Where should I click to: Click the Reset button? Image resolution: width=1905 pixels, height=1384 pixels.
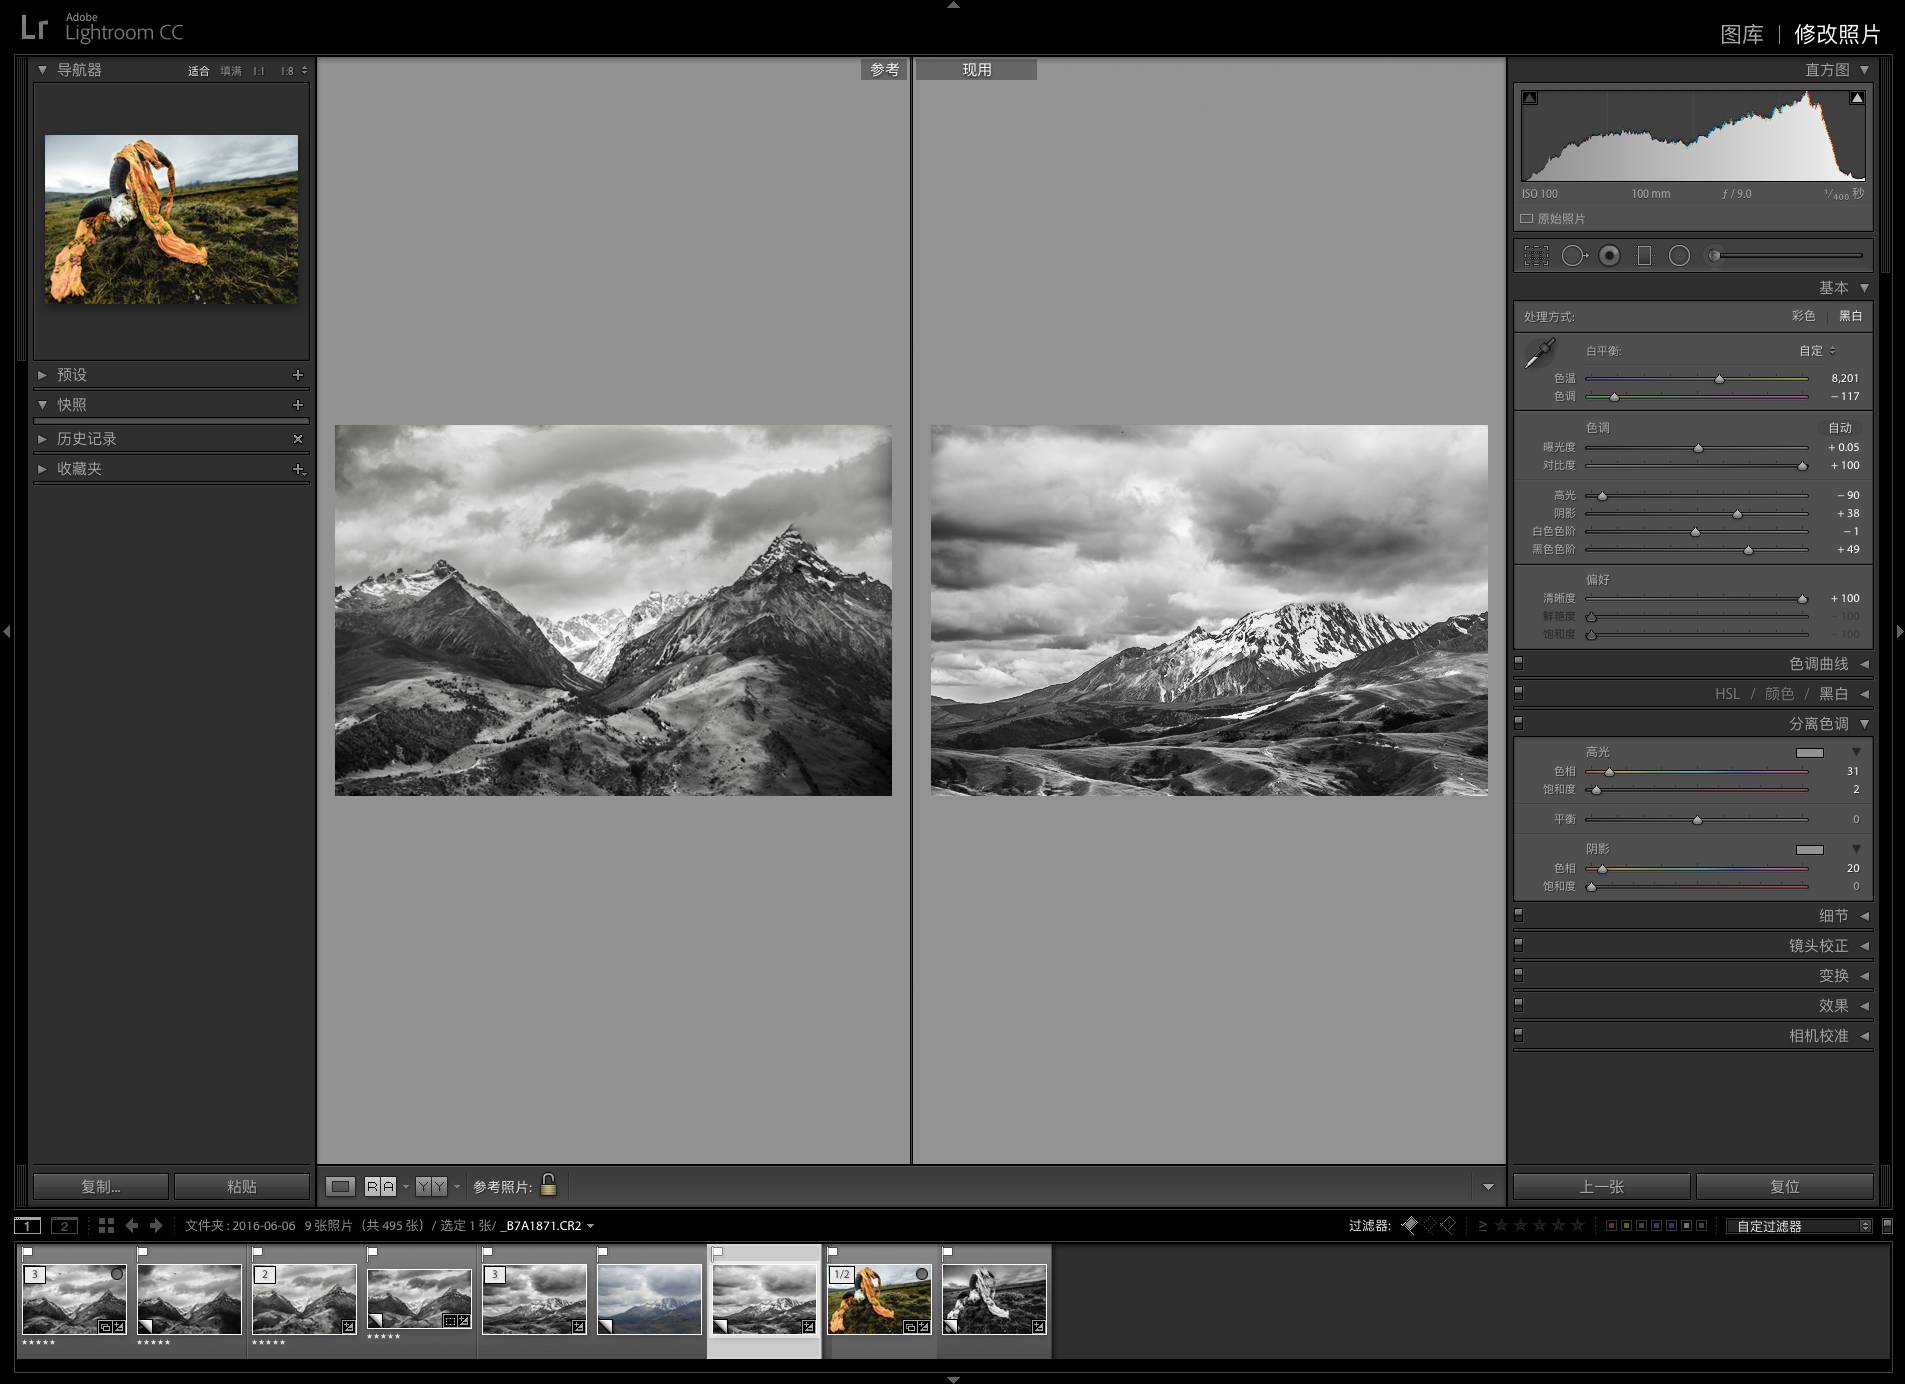point(1784,1186)
